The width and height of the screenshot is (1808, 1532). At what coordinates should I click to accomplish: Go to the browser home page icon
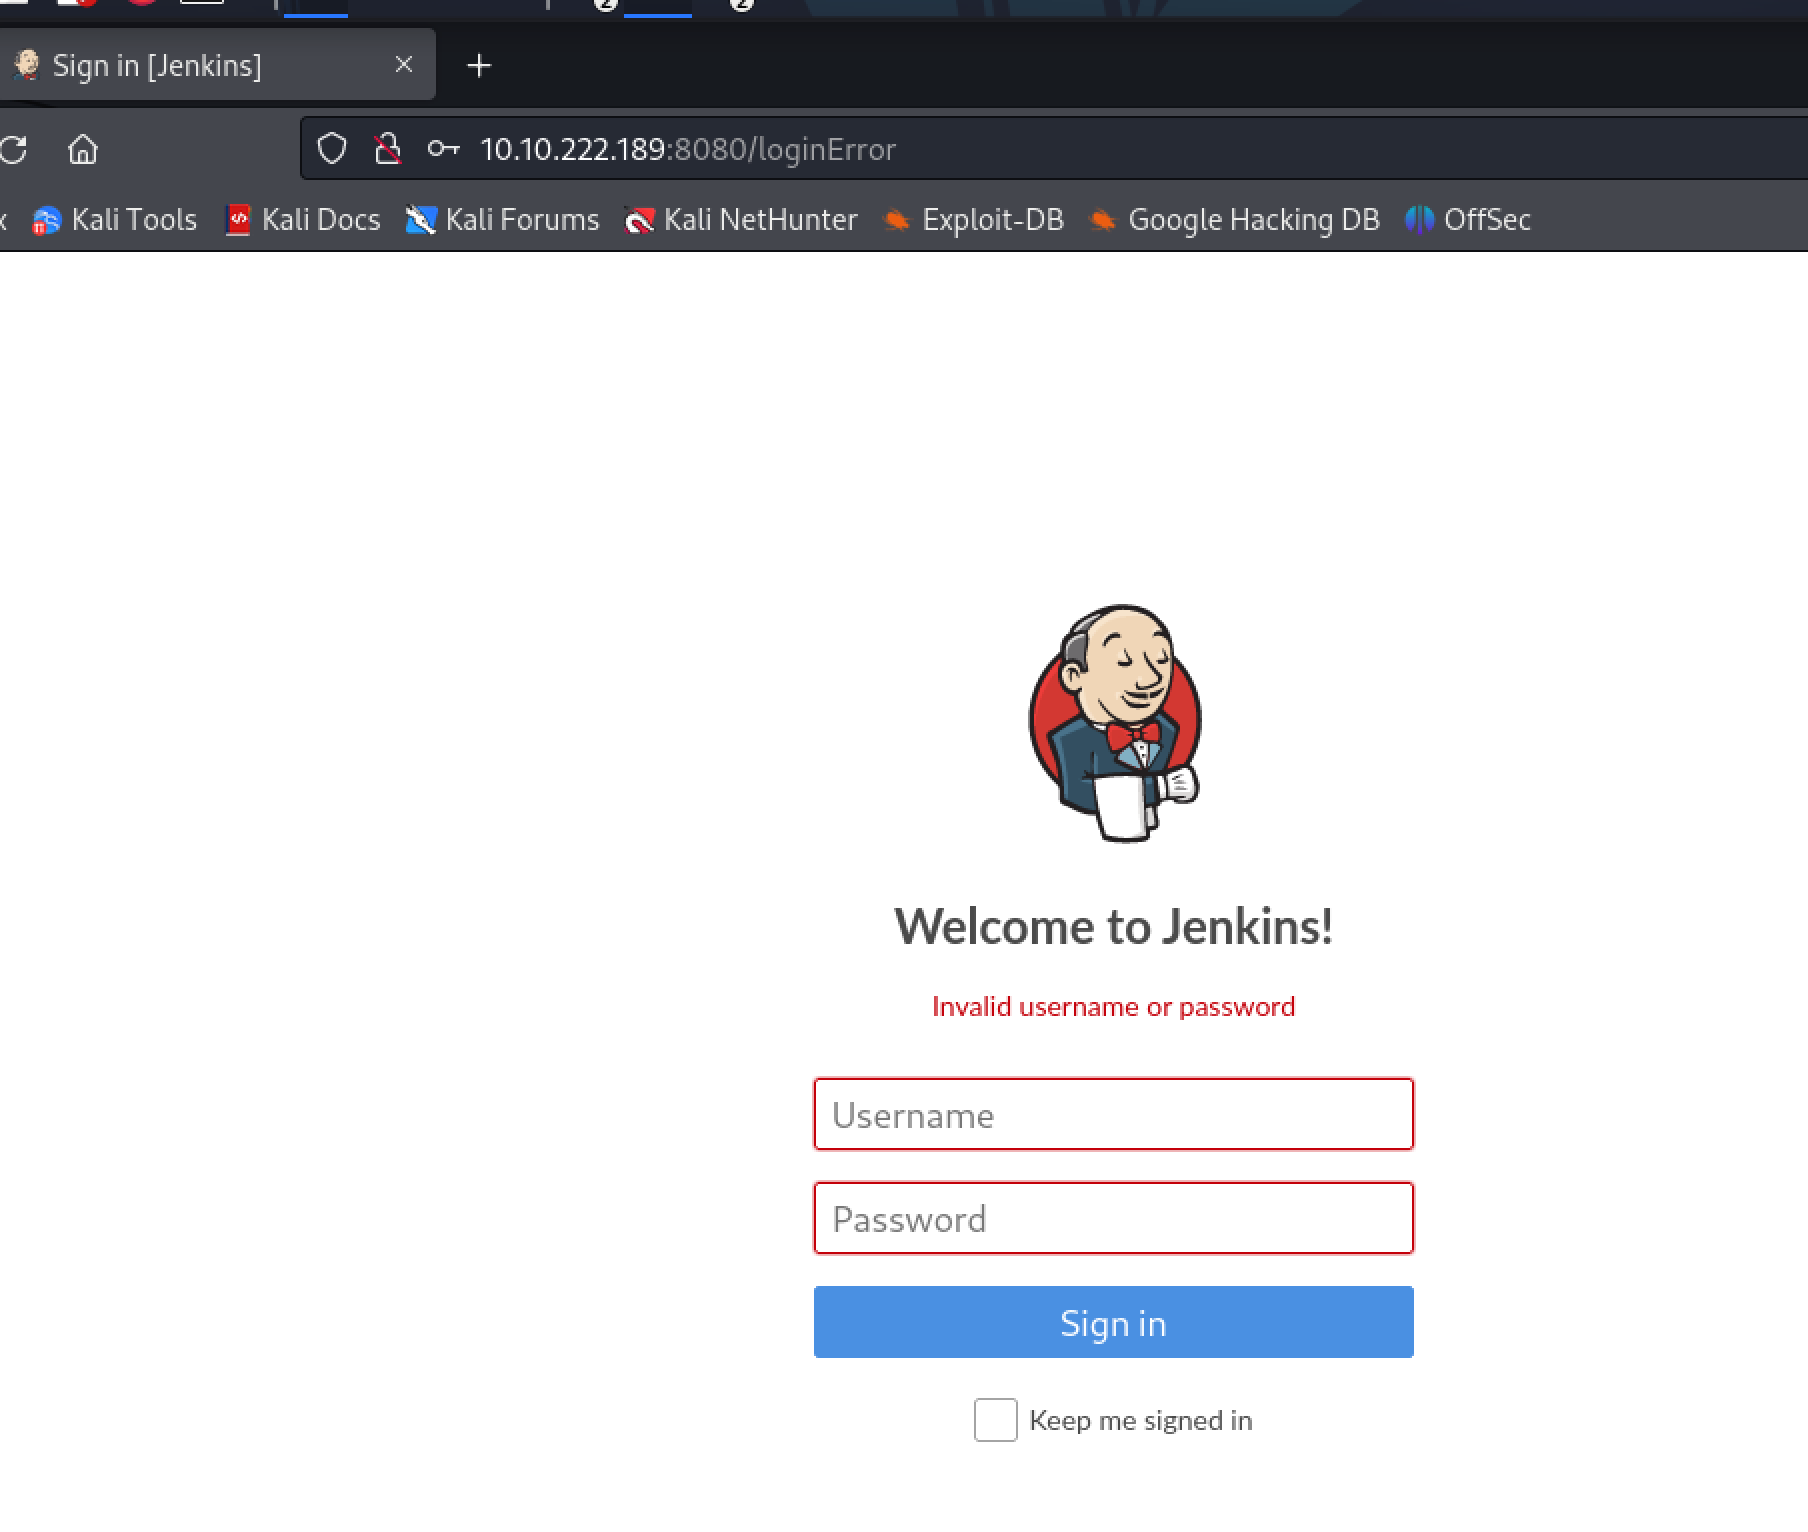pyautogui.click(x=83, y=149)
